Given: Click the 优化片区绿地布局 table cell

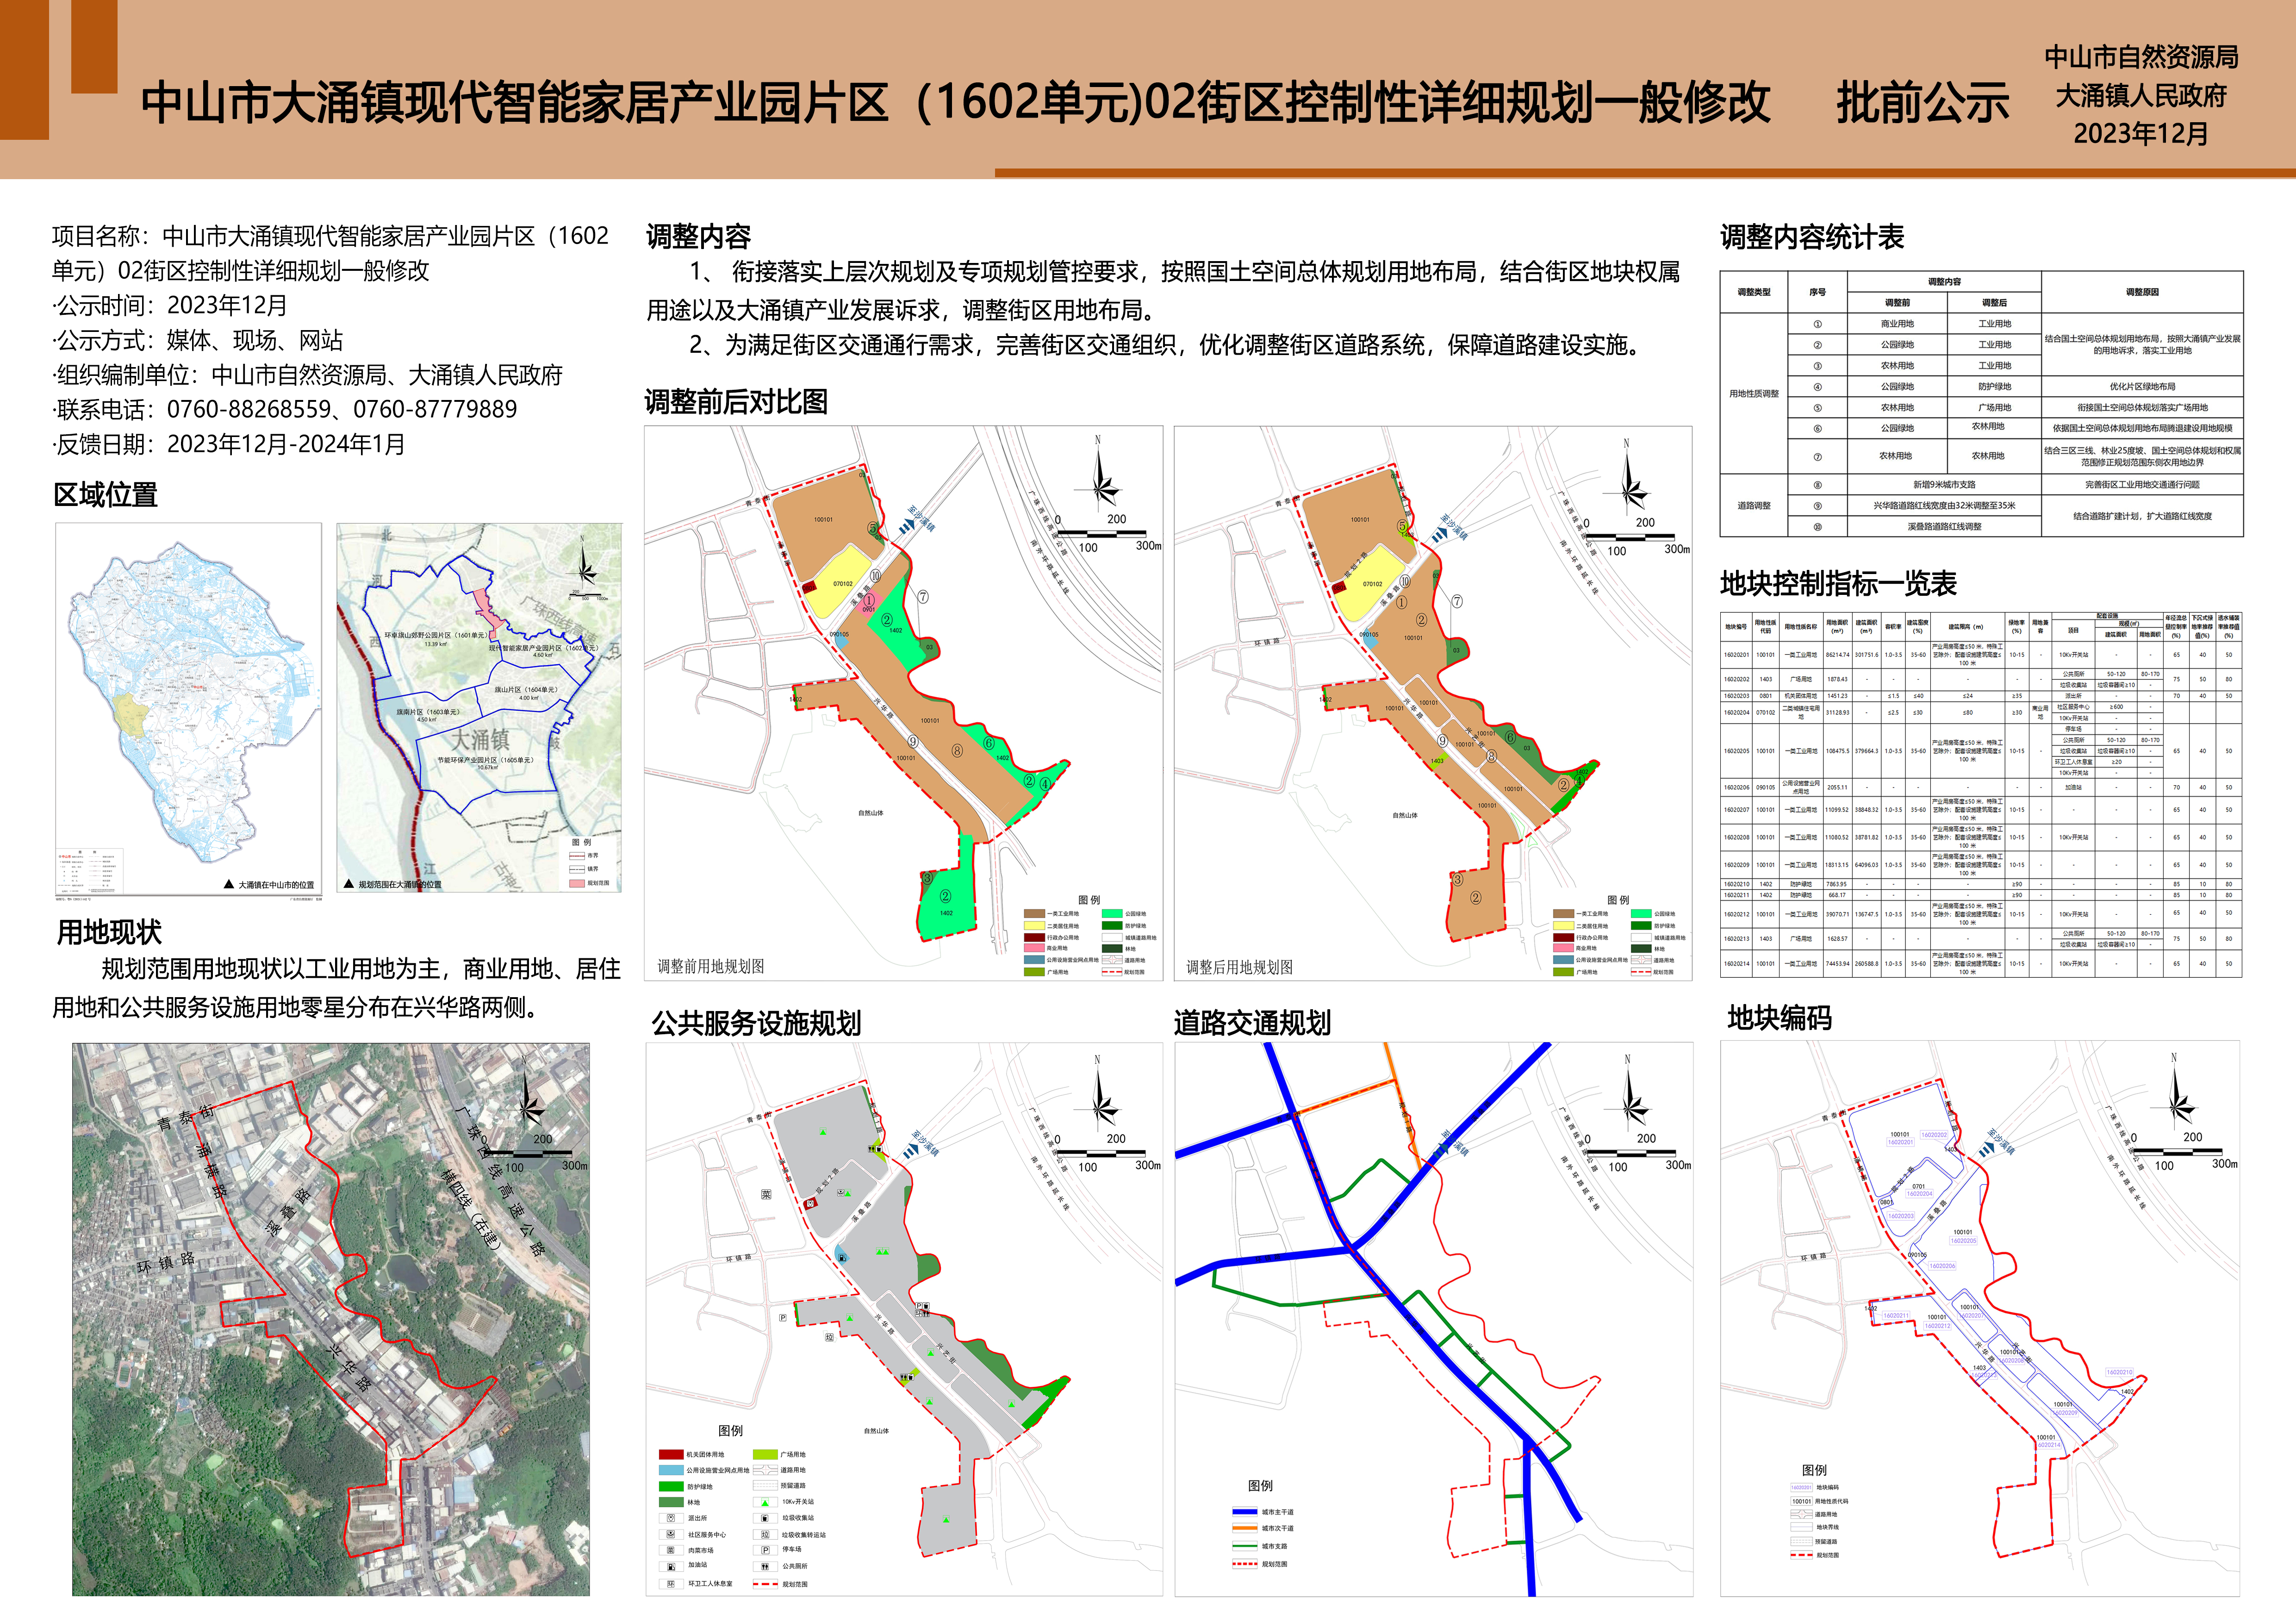Looking at the screenshot, I should pyautogui.click(x=2142, y=387).
